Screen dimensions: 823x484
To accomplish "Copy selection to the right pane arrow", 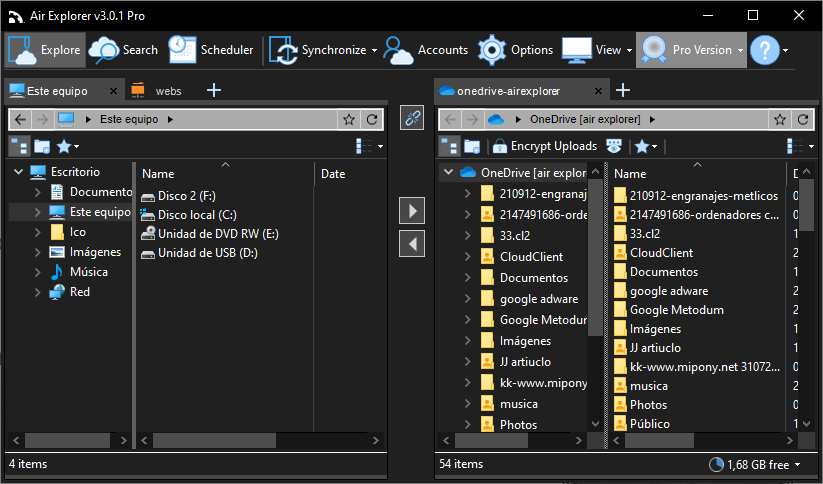I will [x=412, y=211].
